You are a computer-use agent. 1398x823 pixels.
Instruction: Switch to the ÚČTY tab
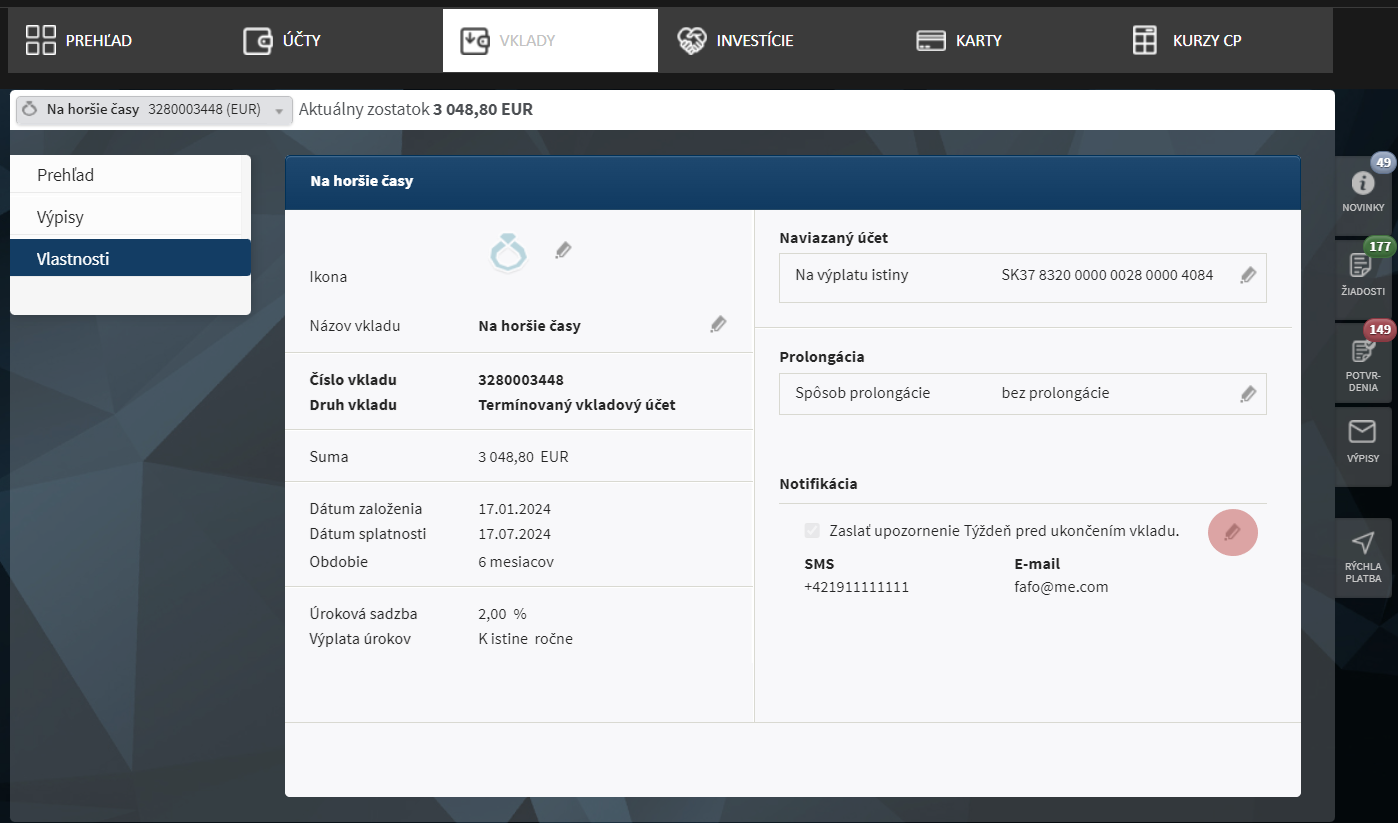pyautogui.click(x=281, y=40)
